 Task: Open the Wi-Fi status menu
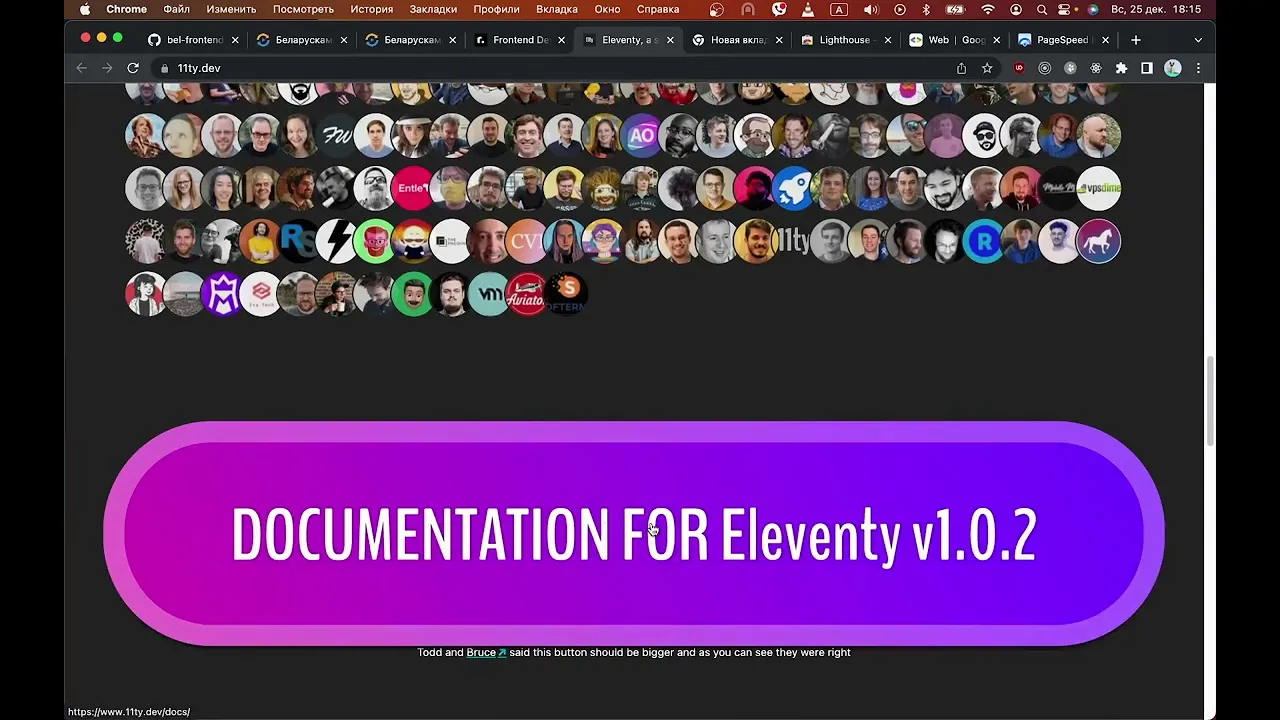pos(988,9)
